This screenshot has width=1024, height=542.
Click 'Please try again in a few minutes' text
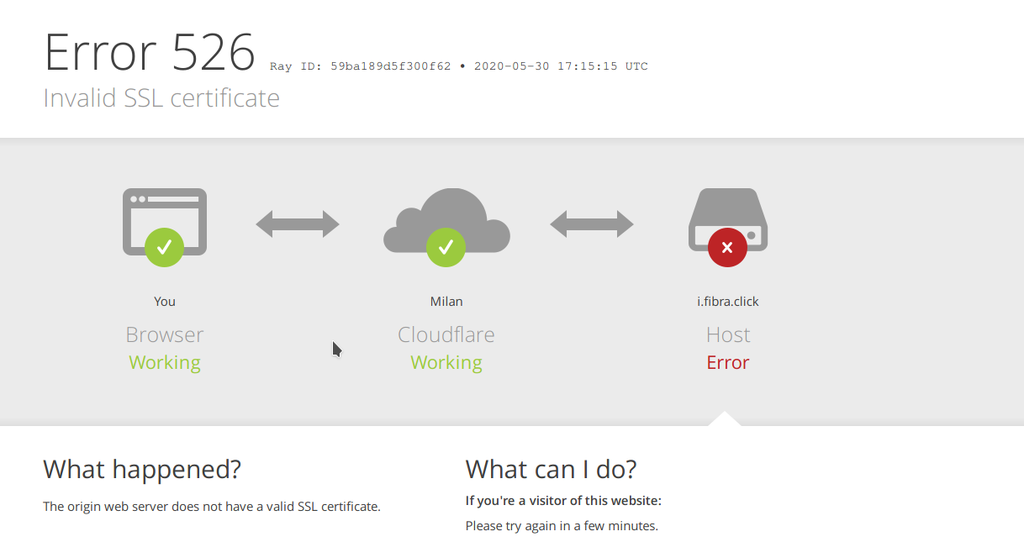pos(562,526)
